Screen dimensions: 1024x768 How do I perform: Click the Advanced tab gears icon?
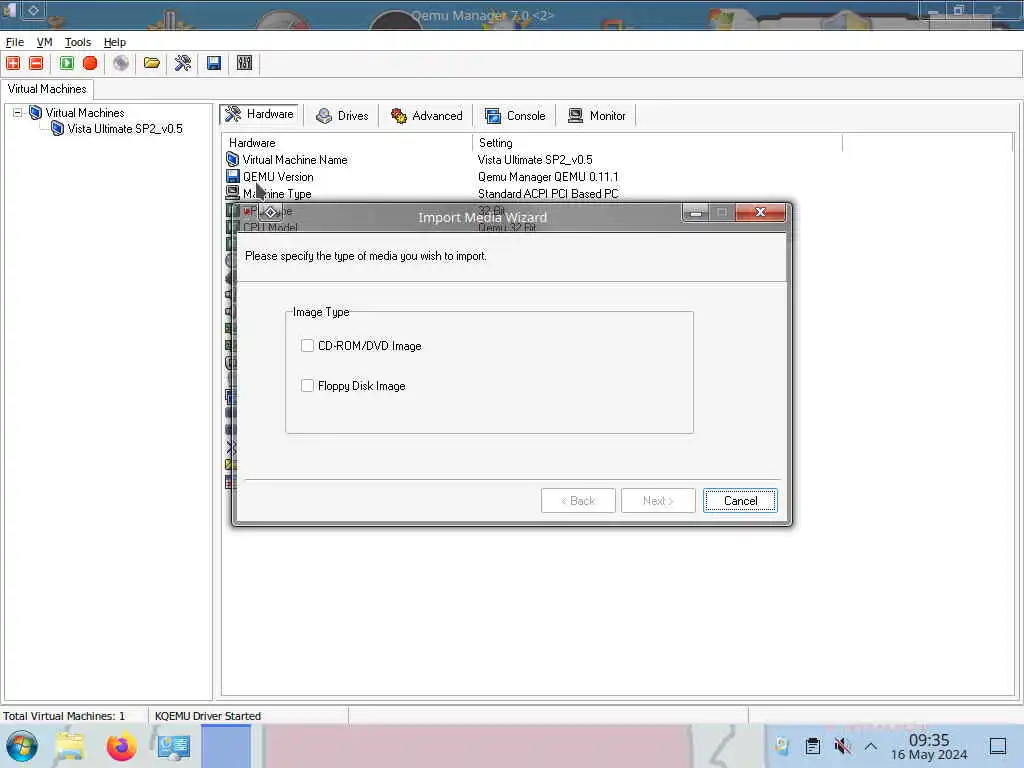(x=398, y=116)
